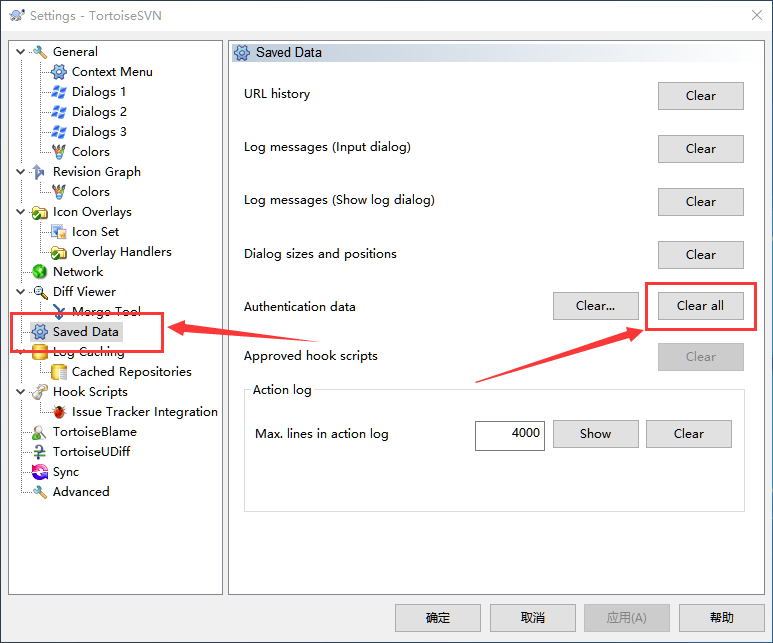This screenshot has height=643, width=773.
Task: Select TortoiseBlame settings
Action: pos(95,432)
